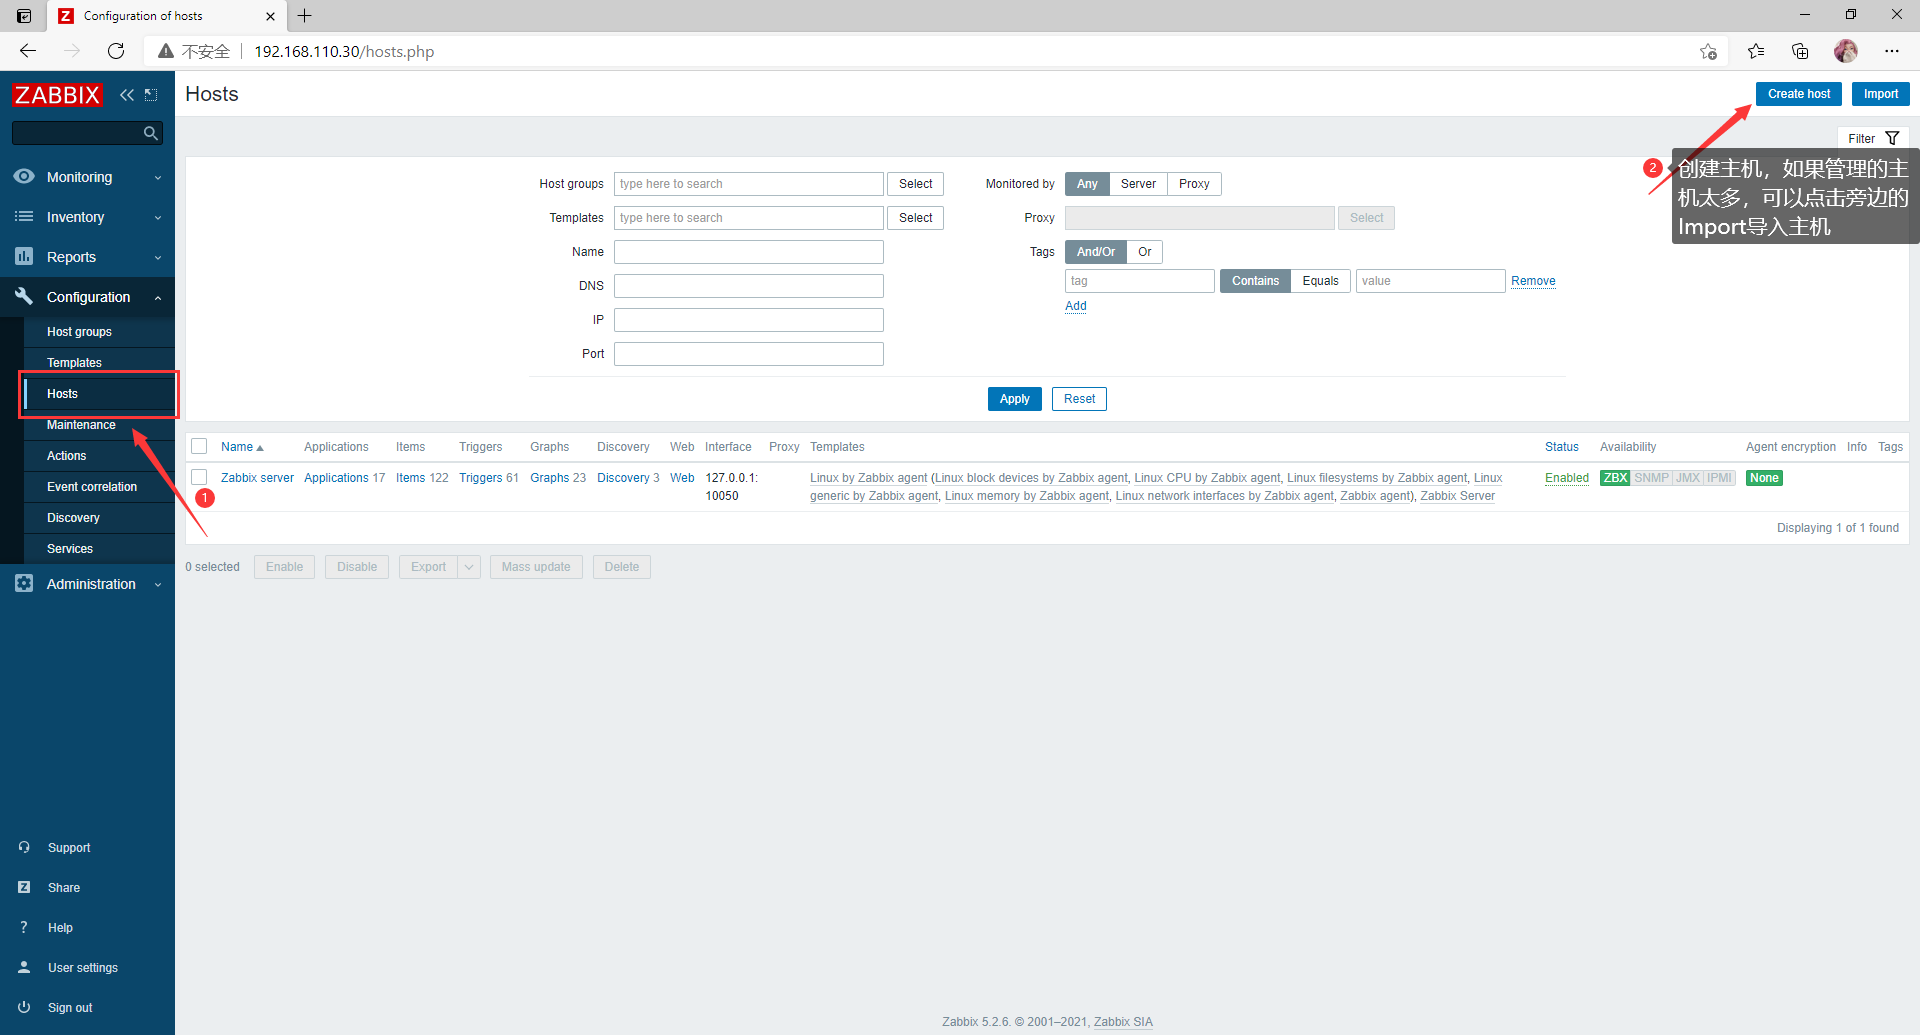This screenshot has height=1035, width=1920.
Task: Choose Equals tag operator
Action: tap(1320, 281)
